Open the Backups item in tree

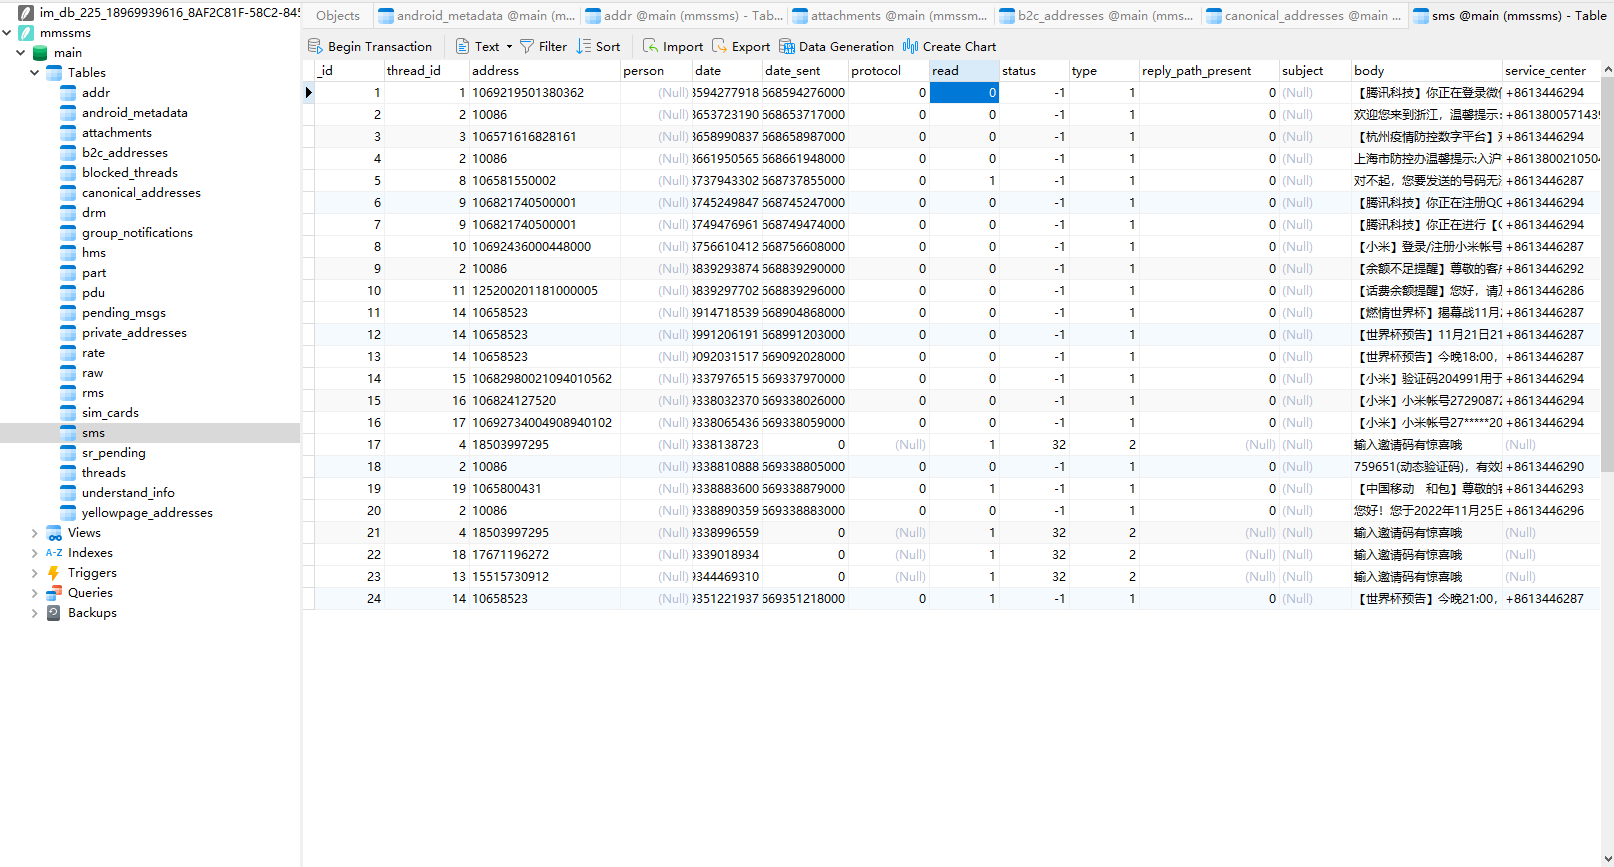(x=92, y=613)
